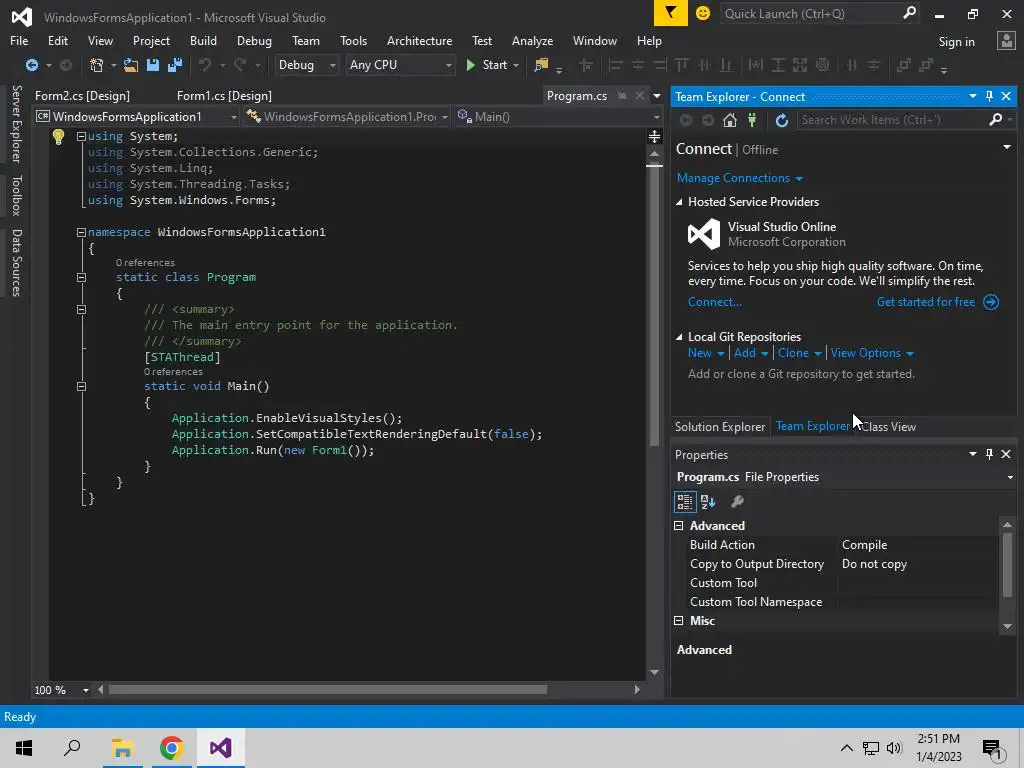This screenshot has height=768, width=1024.
Task: Collapse the summary comment region
Action: [x=81, y=310]
